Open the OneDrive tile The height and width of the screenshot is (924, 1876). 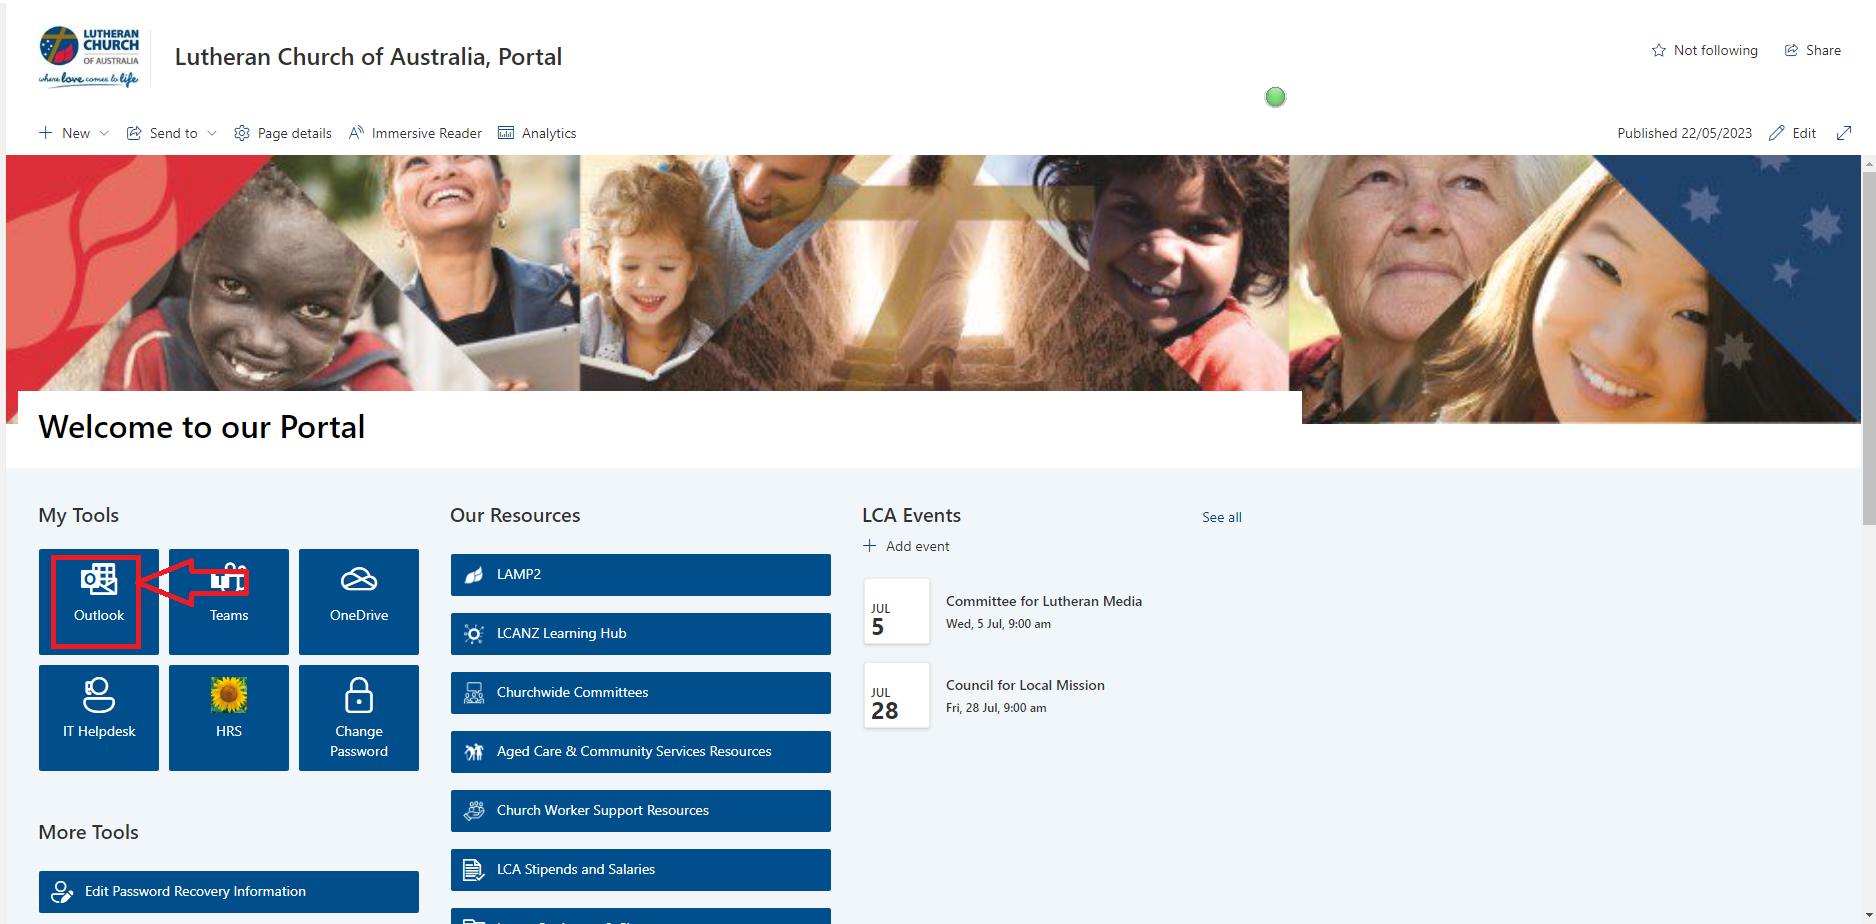[x=359, y=601]
